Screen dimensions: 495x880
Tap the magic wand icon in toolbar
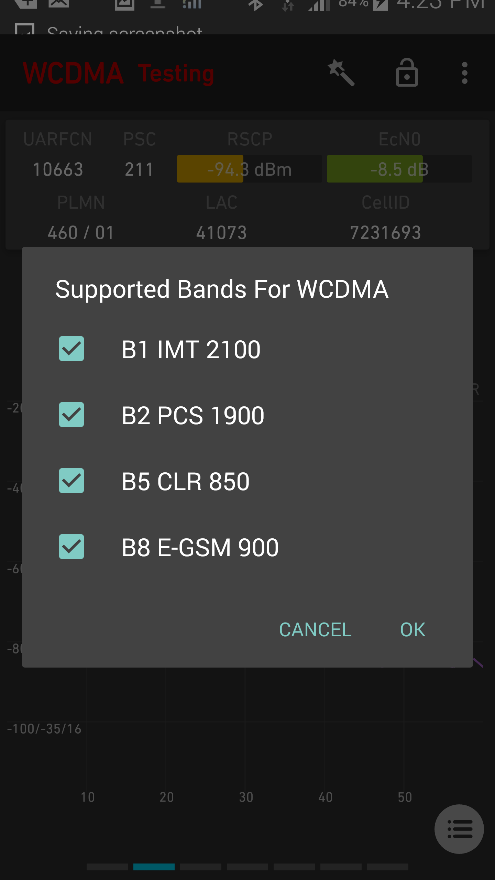(x=341, y=73)
